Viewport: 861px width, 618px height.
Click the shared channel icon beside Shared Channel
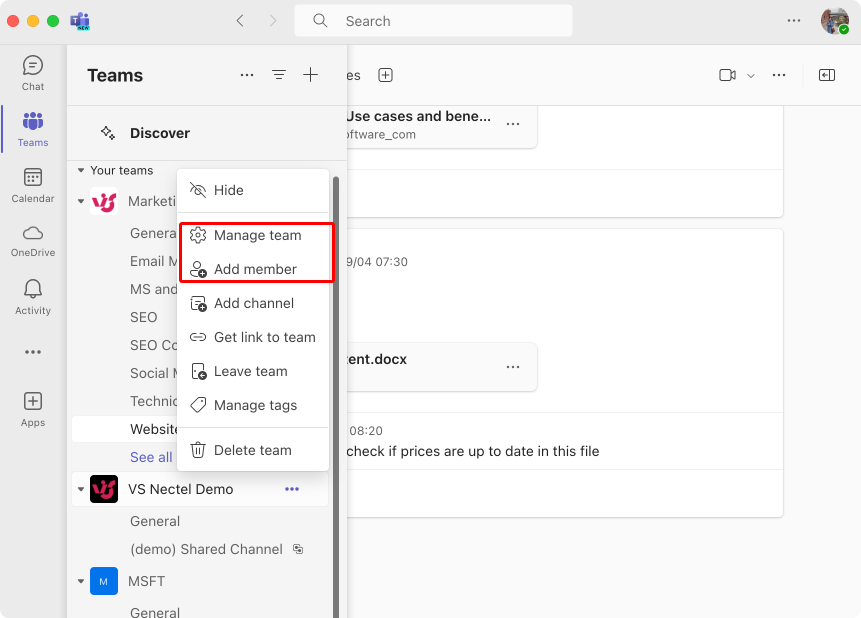pyautogui.click(x=298, y=549)
